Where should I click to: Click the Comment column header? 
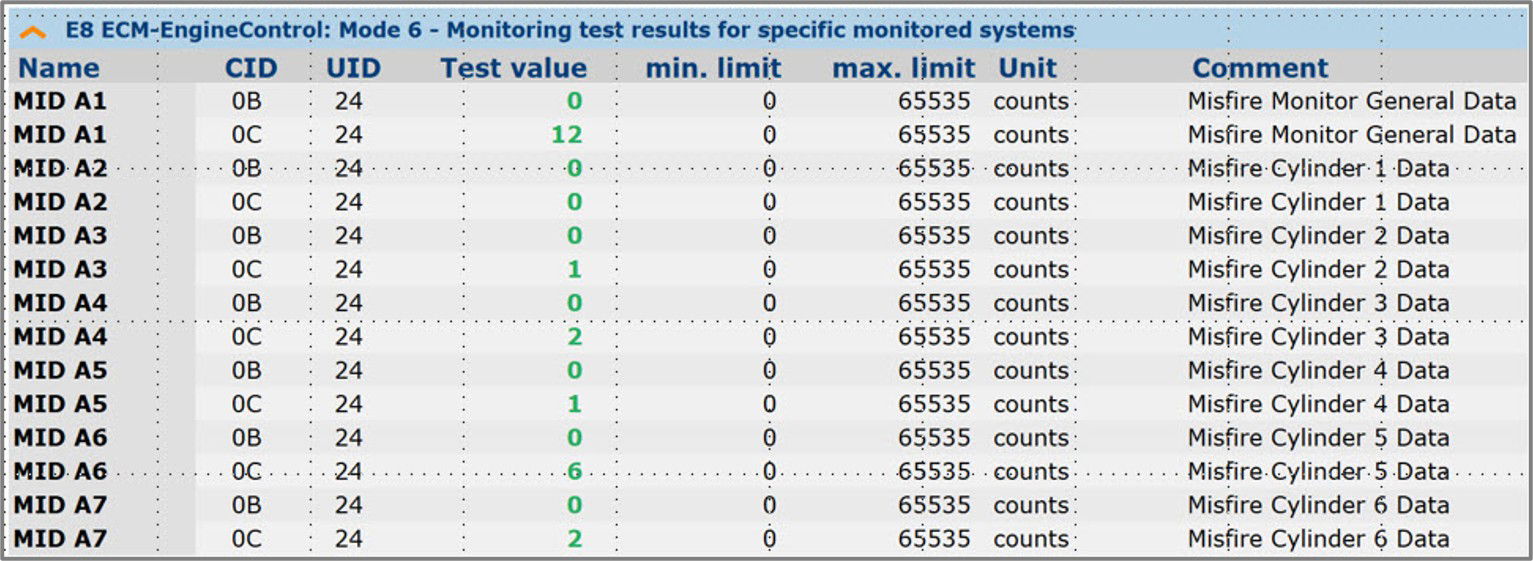[1260, 68]
